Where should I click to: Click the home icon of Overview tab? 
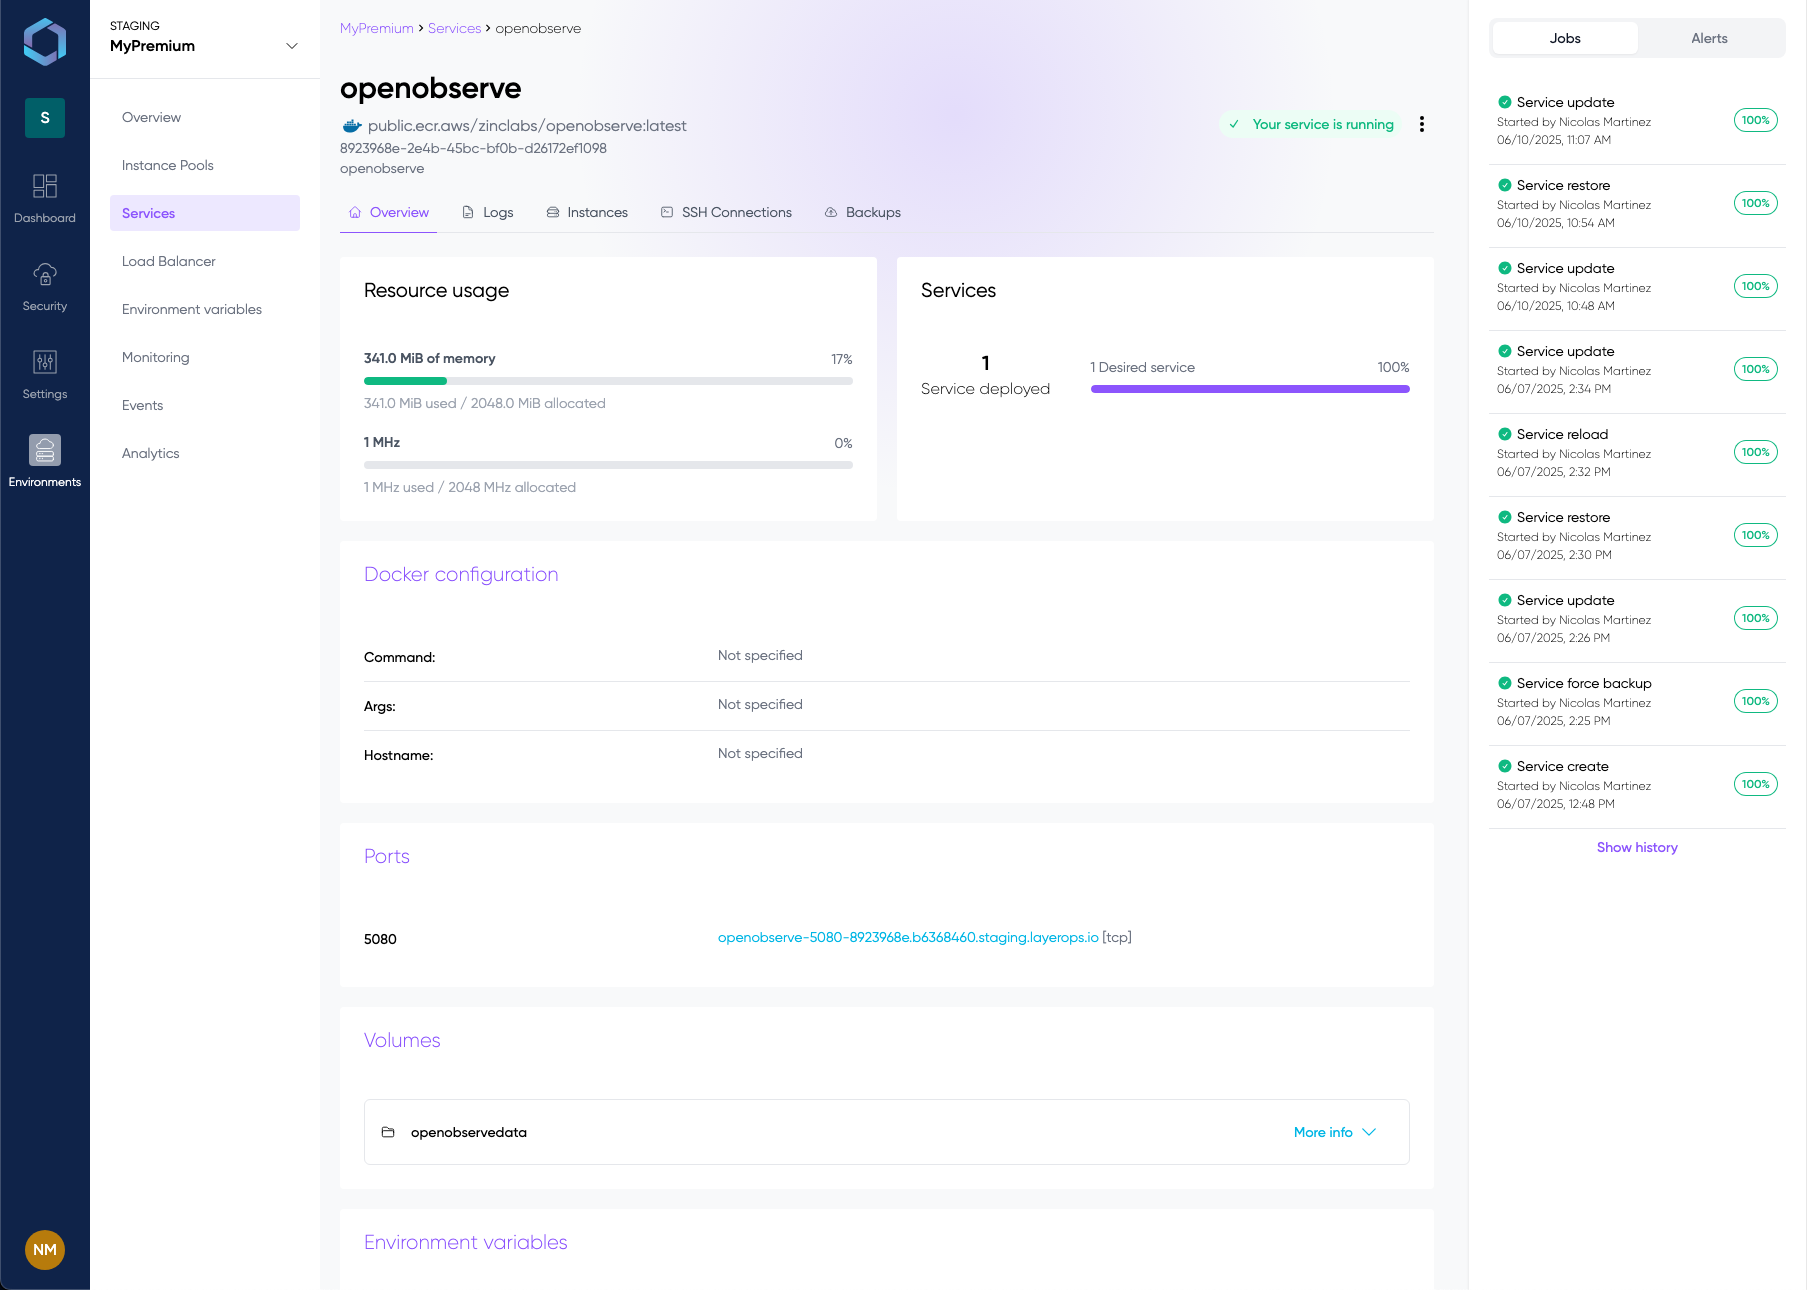pos(355,212)
